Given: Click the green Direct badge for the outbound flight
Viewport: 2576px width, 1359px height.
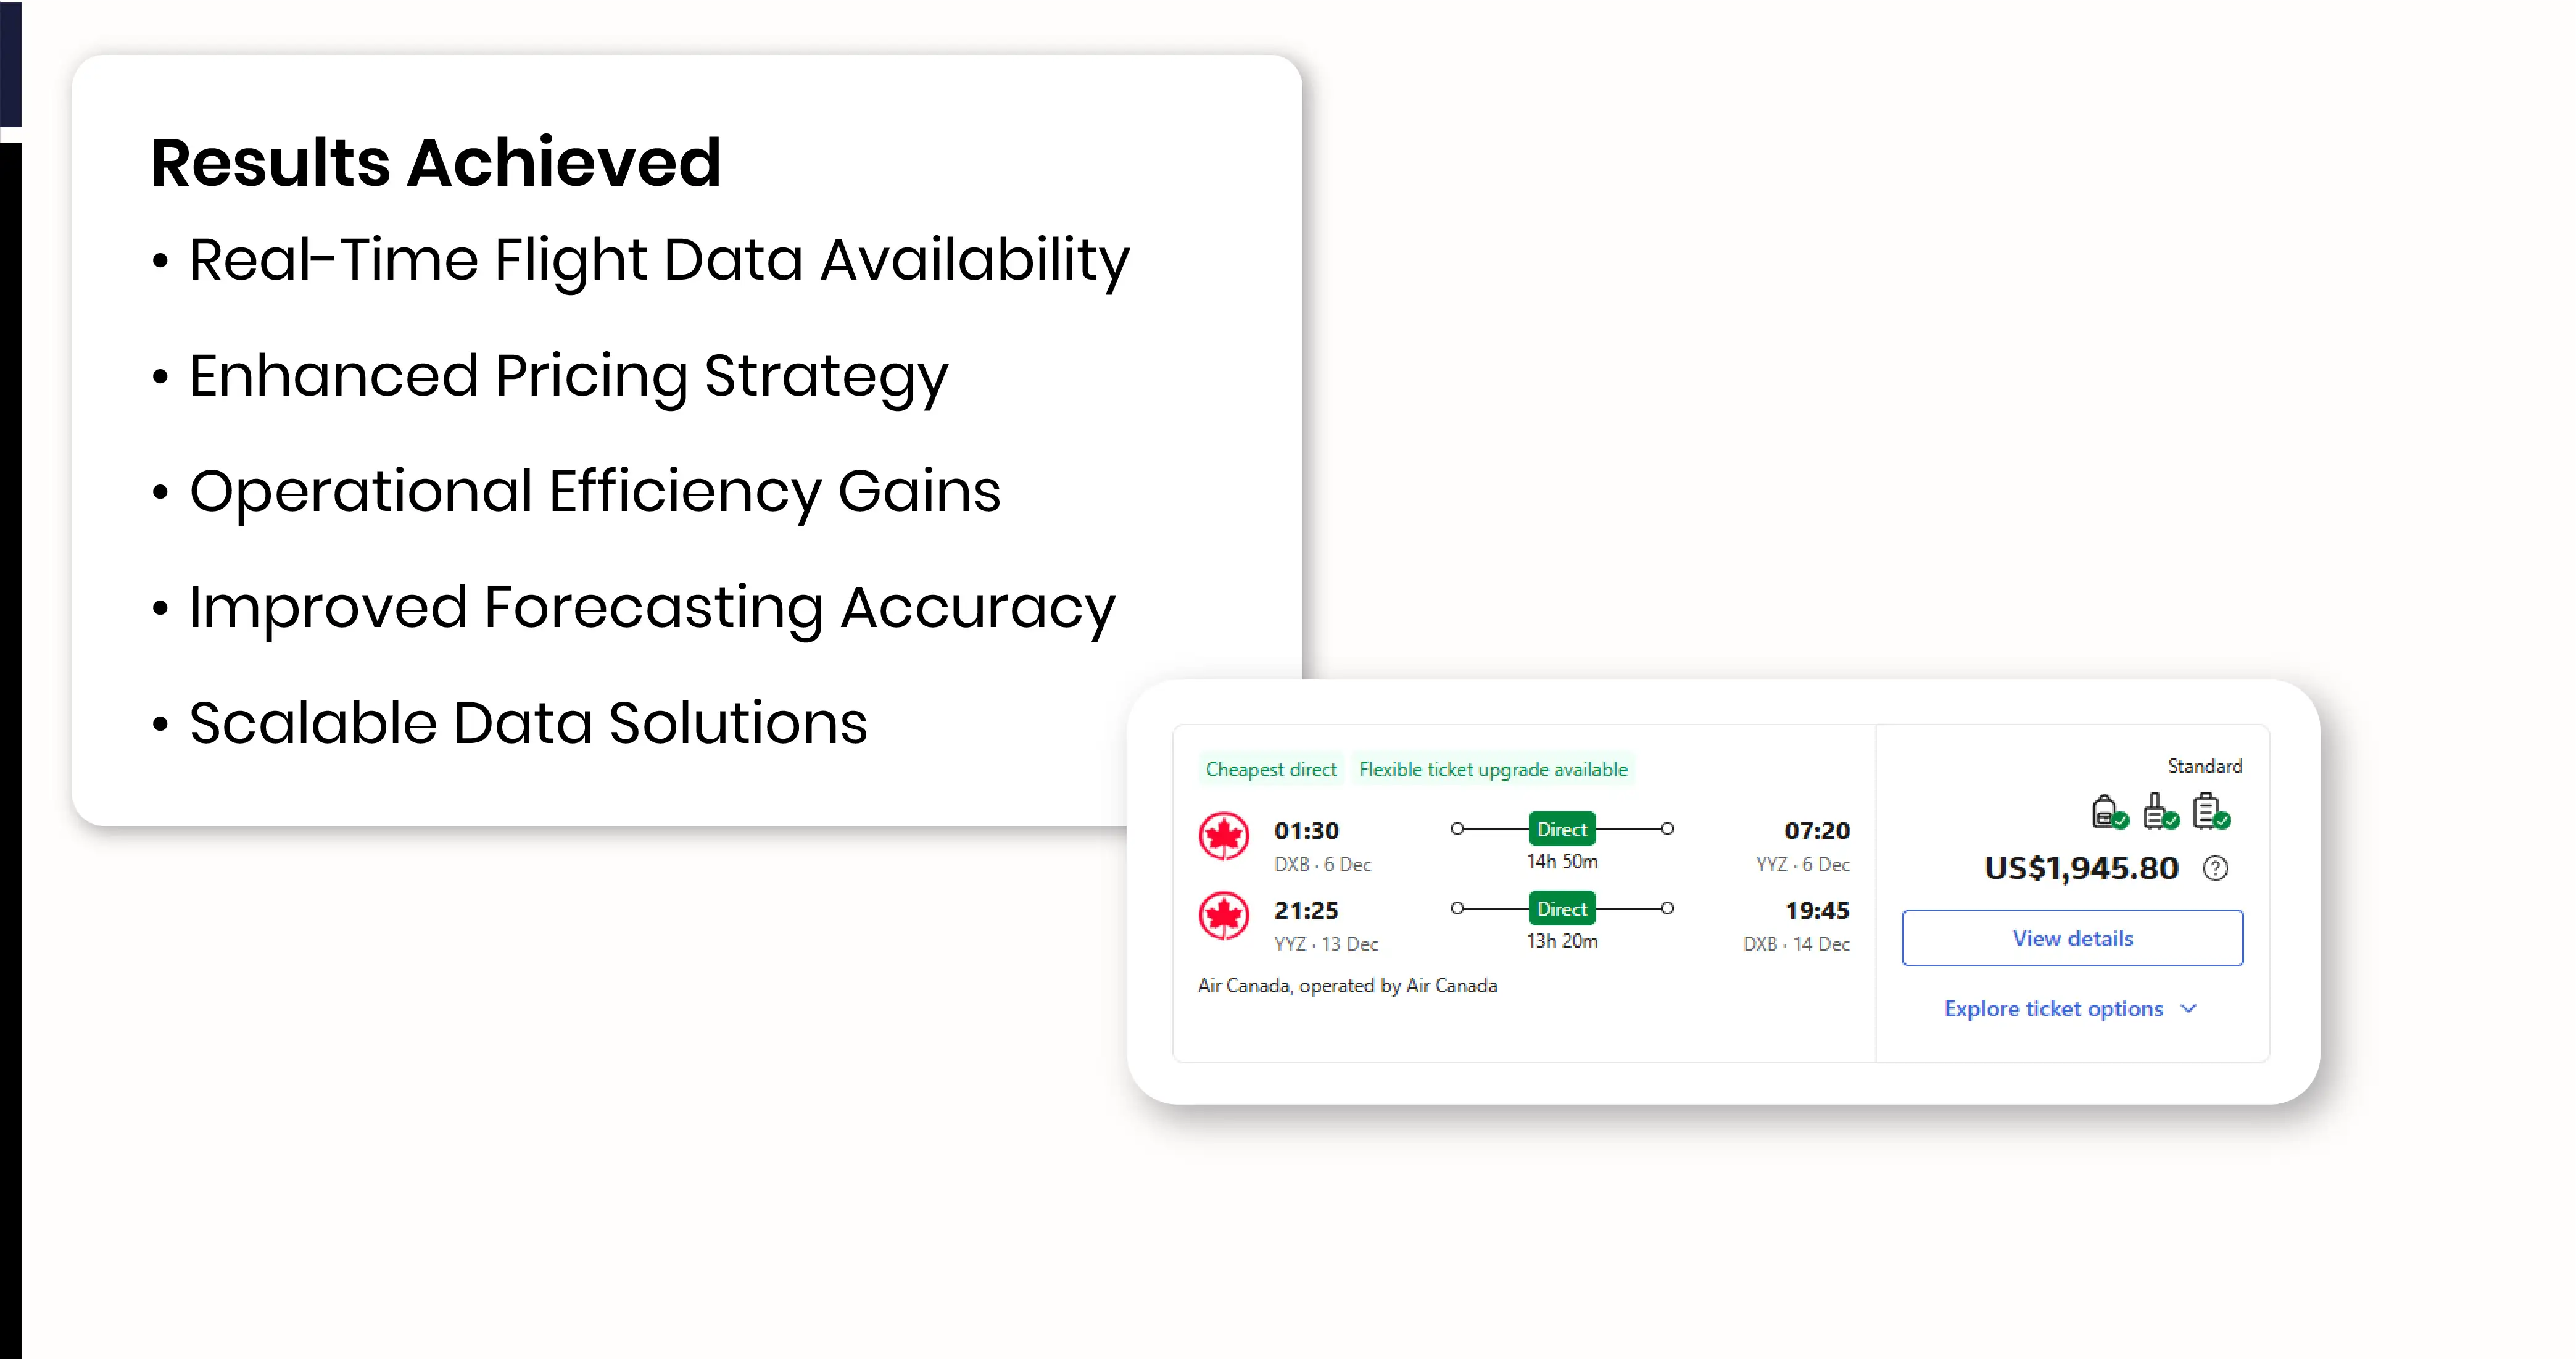Looking at the screenshot, I should point(1561,829).
